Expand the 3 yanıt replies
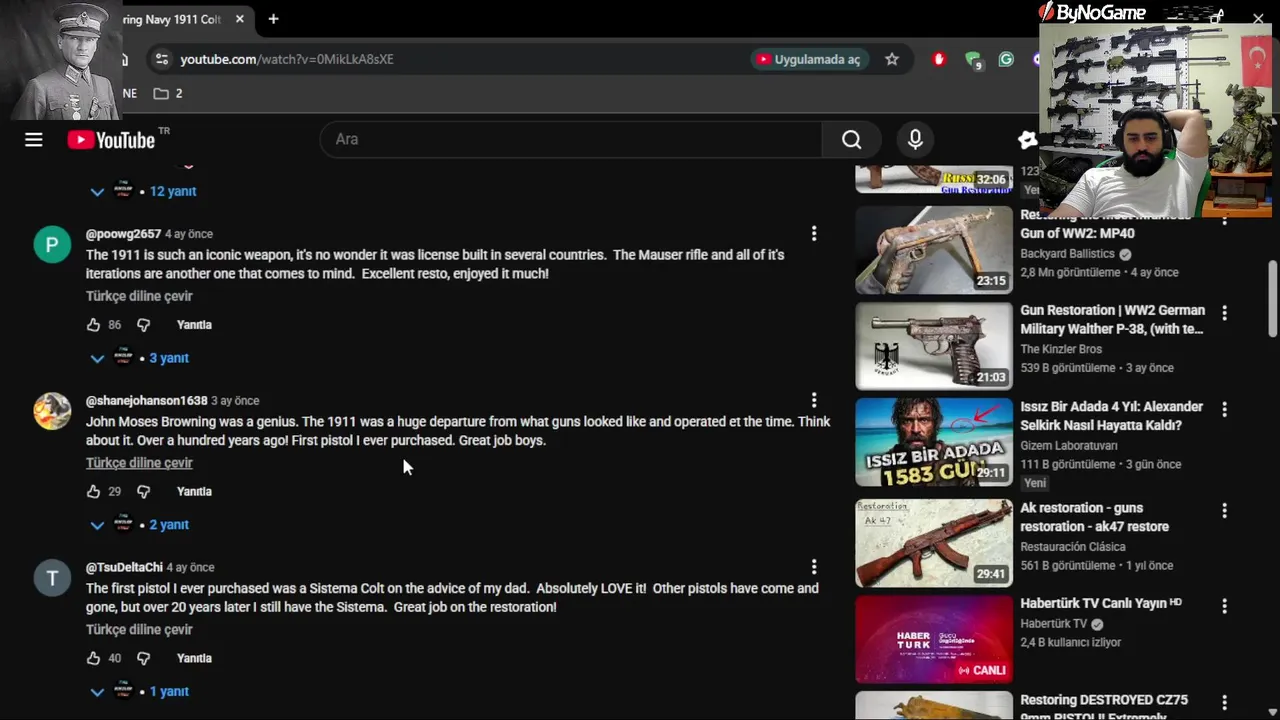Screen dimensions: 1280x720 139,358
